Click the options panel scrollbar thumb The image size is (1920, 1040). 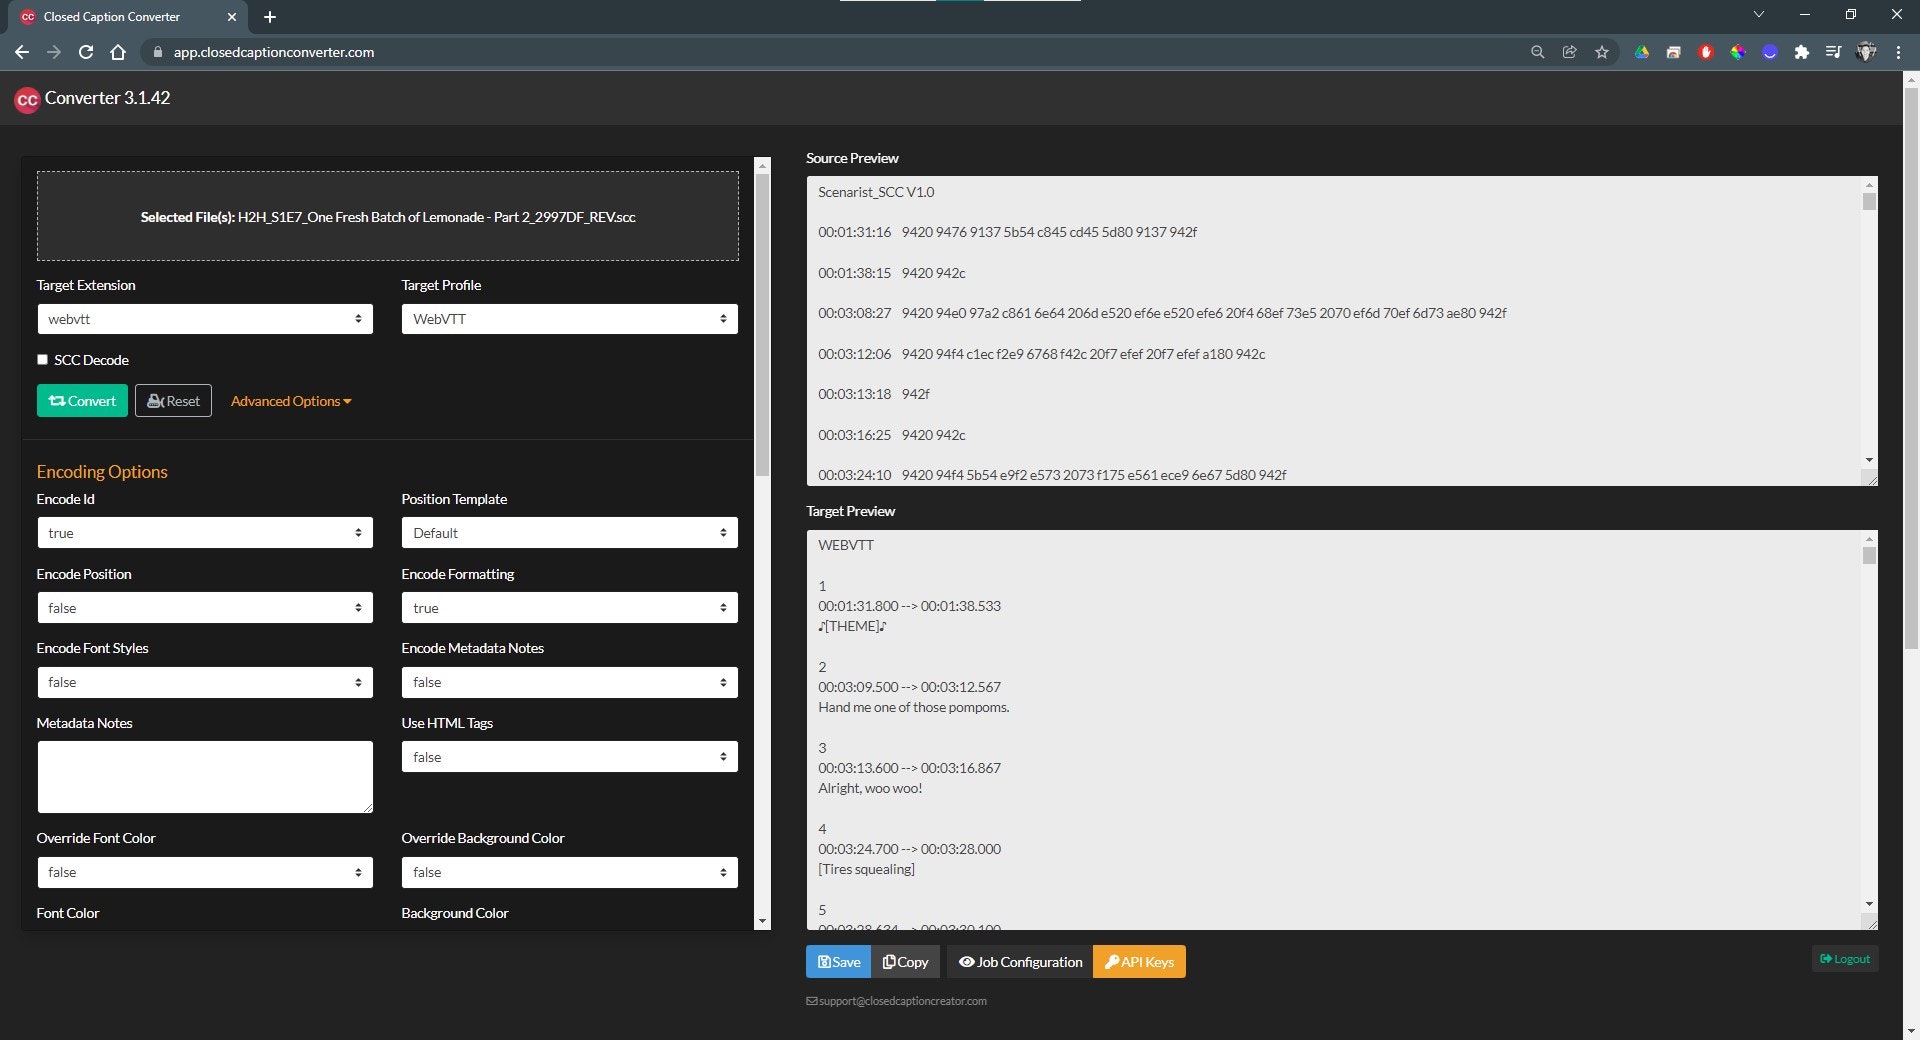763,325
